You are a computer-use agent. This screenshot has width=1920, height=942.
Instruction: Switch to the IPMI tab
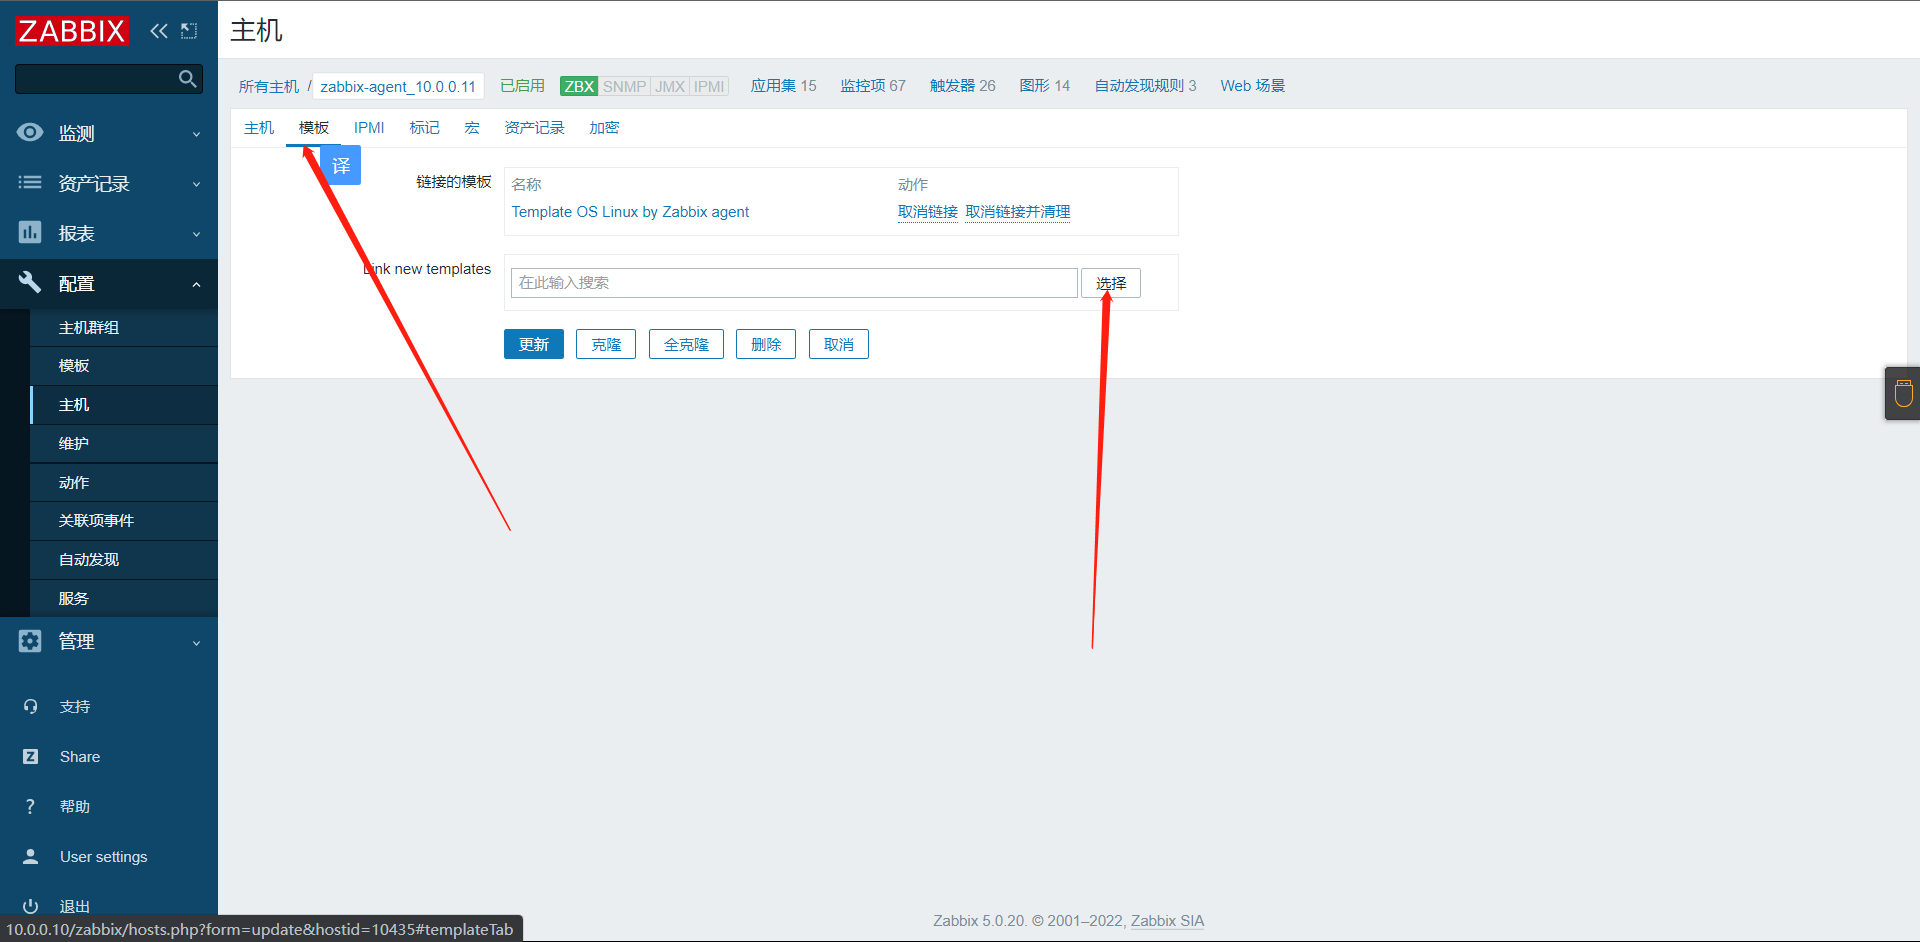[369, 128]
